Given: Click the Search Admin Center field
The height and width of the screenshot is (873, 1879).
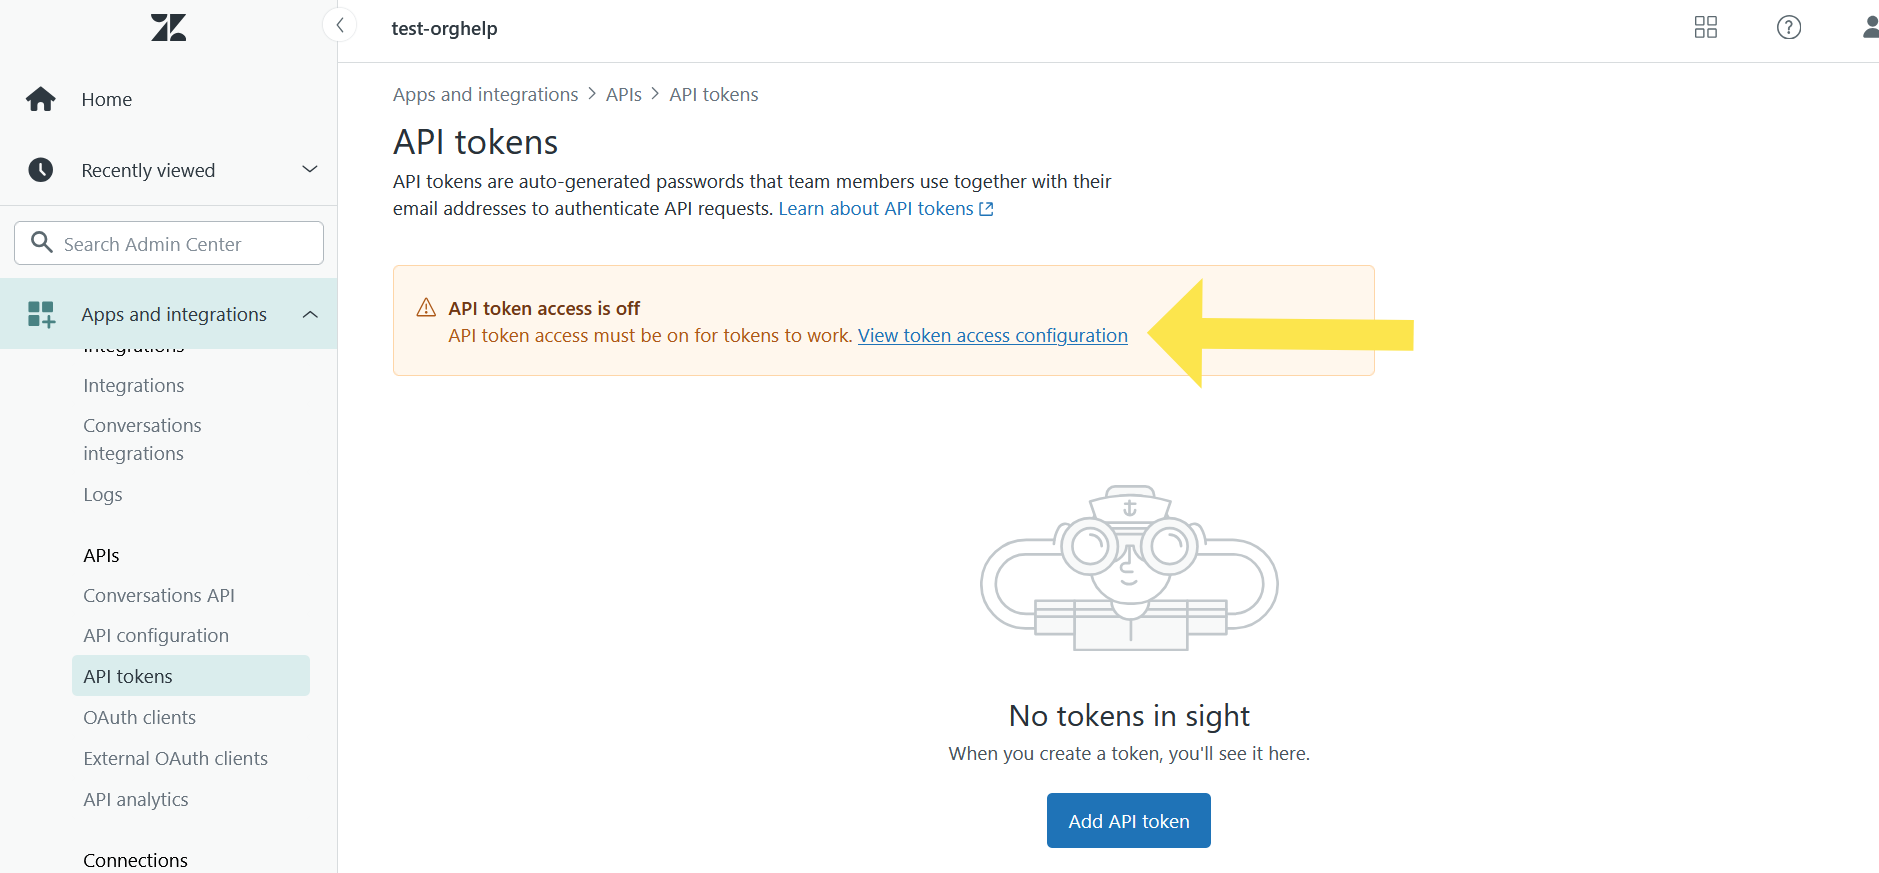Looking at the screenshot, I should (x=170, y=244).
